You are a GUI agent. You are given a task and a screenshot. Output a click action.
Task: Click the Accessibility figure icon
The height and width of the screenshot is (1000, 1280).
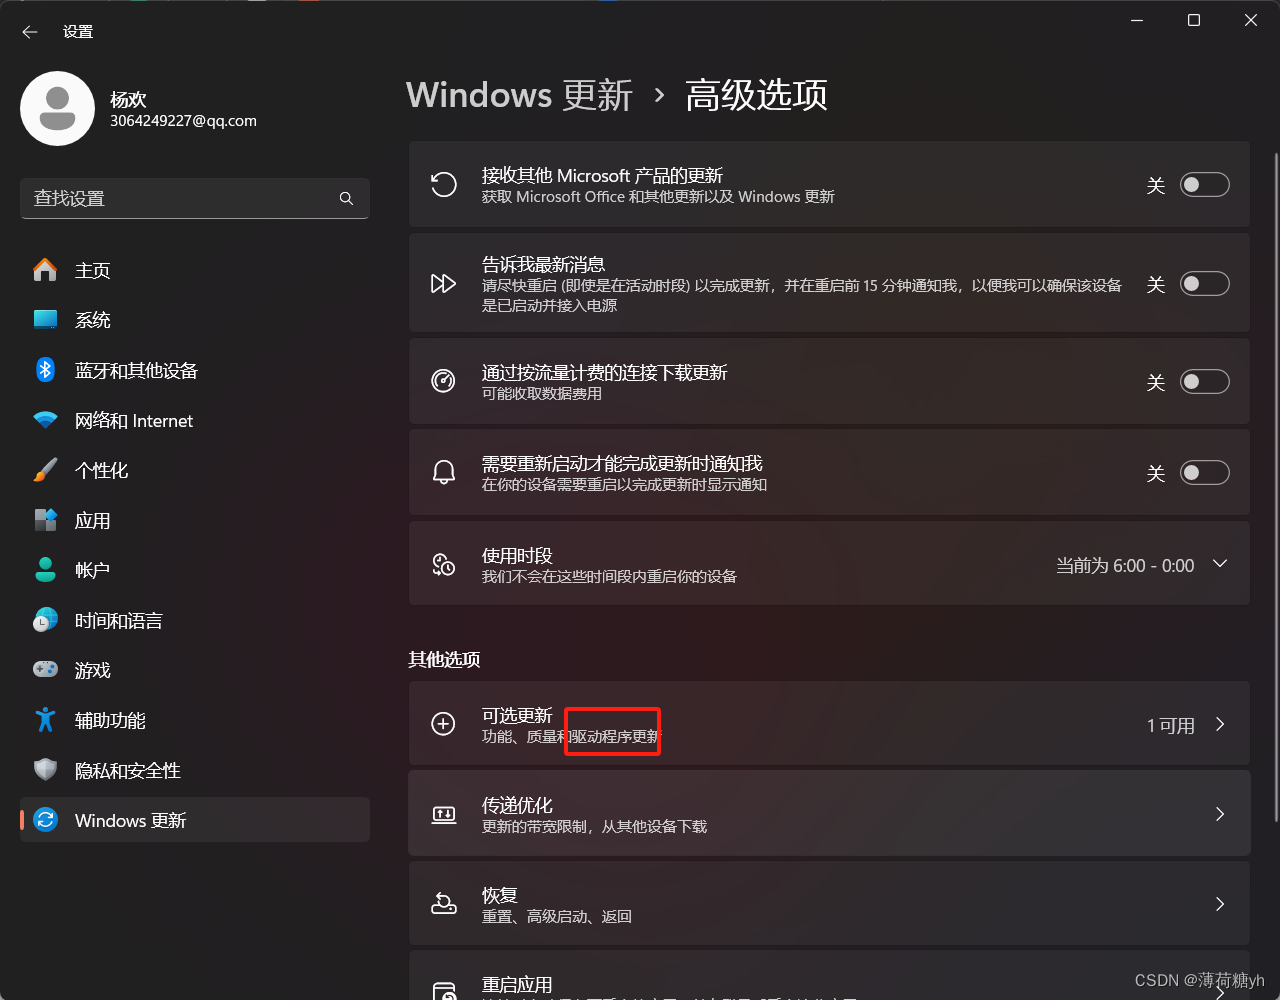(x=45, y=720)
